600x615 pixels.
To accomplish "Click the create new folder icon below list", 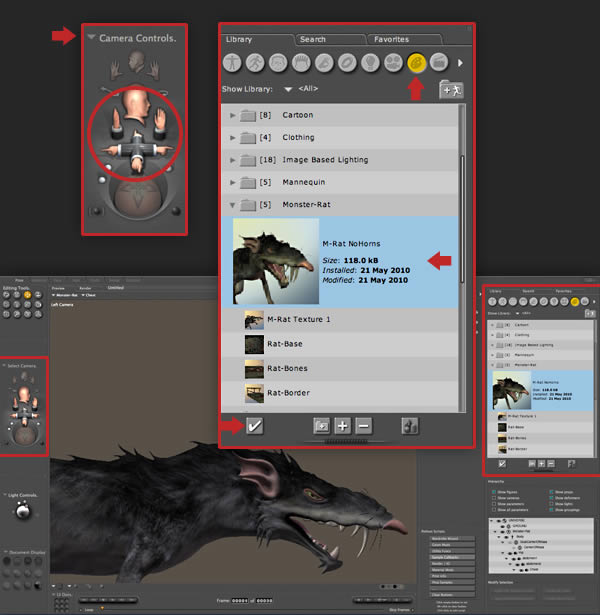I will point(322,426).
